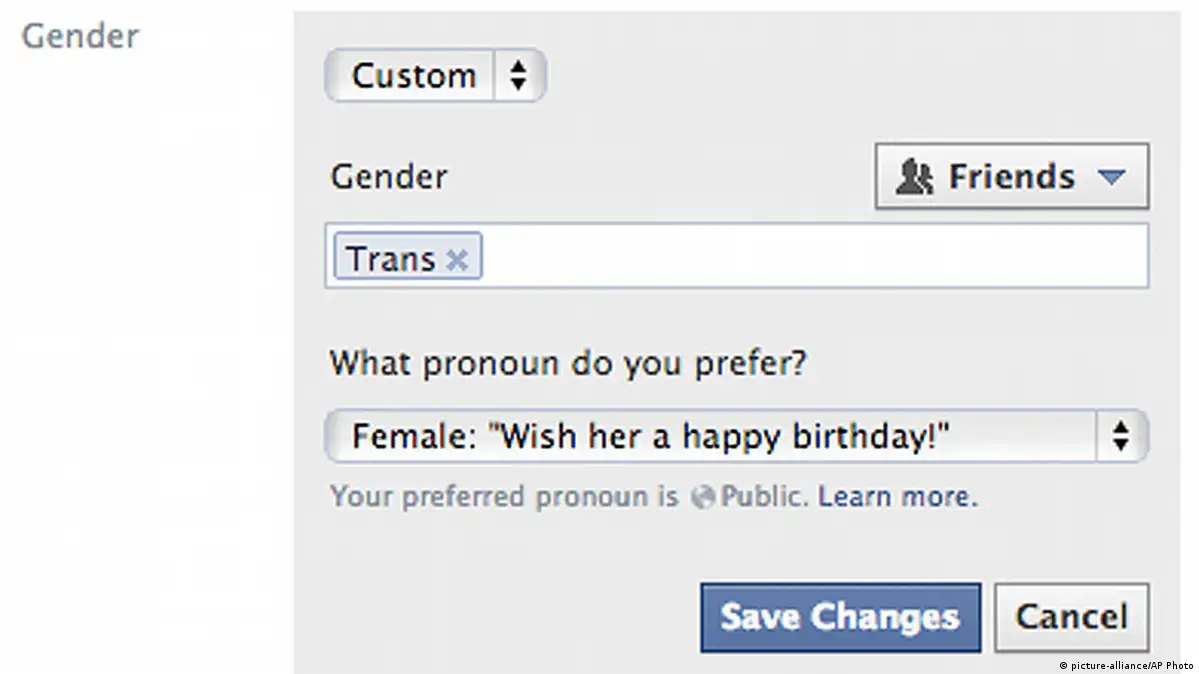This screenshot has width=1199, height=674.
Task: Remove the Trans gender tag
Action: (457, 260)
